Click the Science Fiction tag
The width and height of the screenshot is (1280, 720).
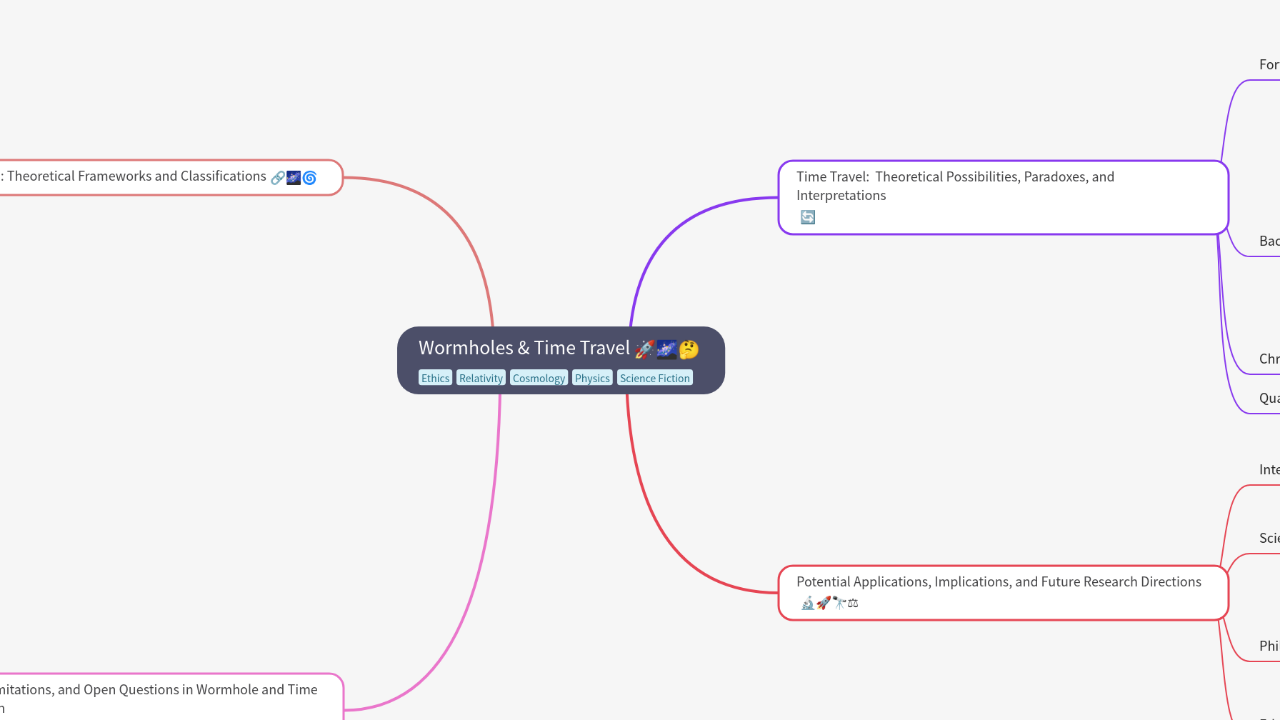655,378
